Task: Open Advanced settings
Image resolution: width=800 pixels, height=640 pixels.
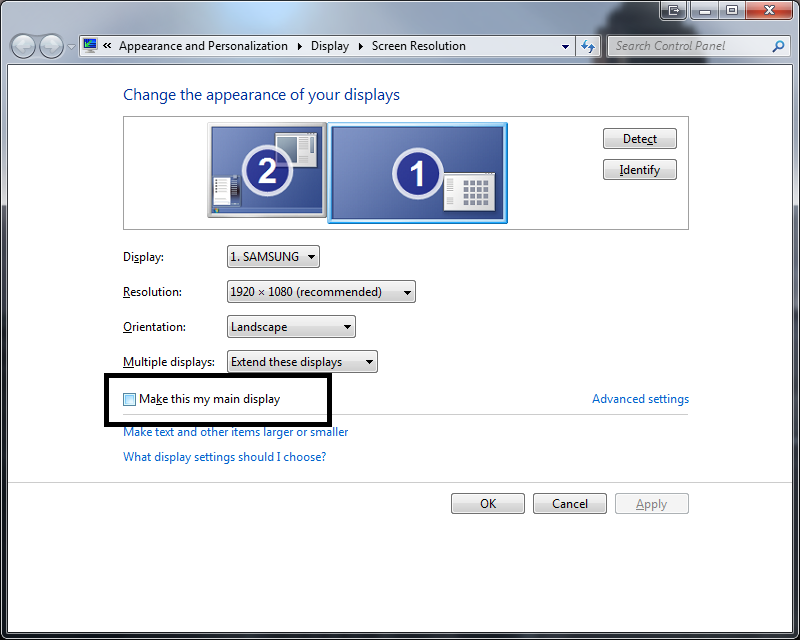Action: pos(640,398)
